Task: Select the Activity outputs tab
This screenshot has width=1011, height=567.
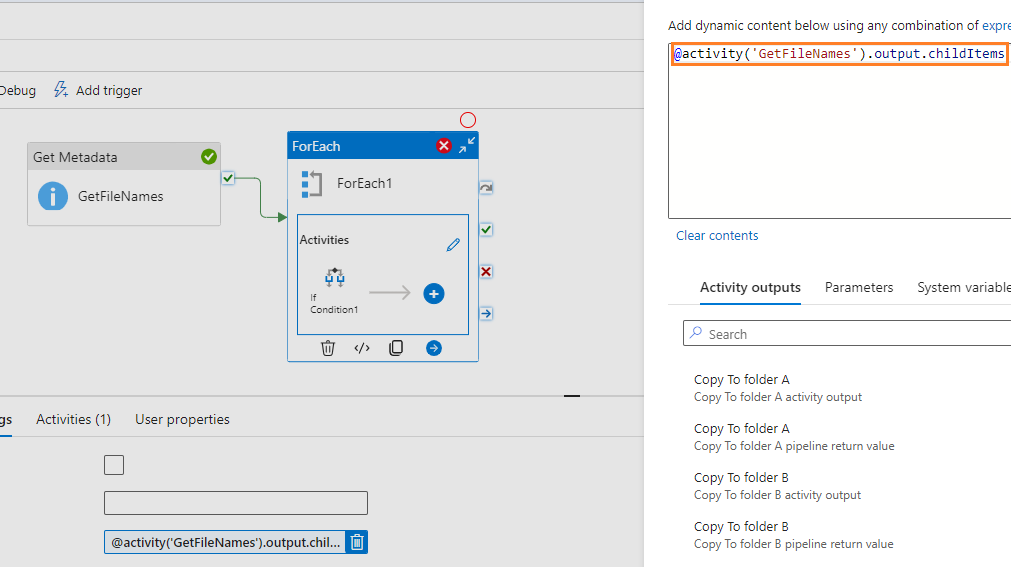Action: (751, 288)
